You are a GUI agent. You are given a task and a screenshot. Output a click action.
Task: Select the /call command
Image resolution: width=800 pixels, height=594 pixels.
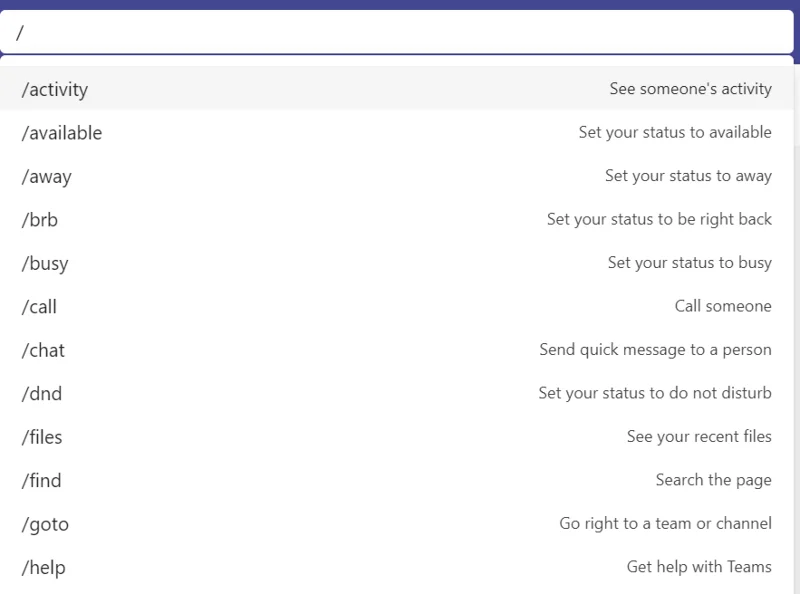[x=397, y=306]
